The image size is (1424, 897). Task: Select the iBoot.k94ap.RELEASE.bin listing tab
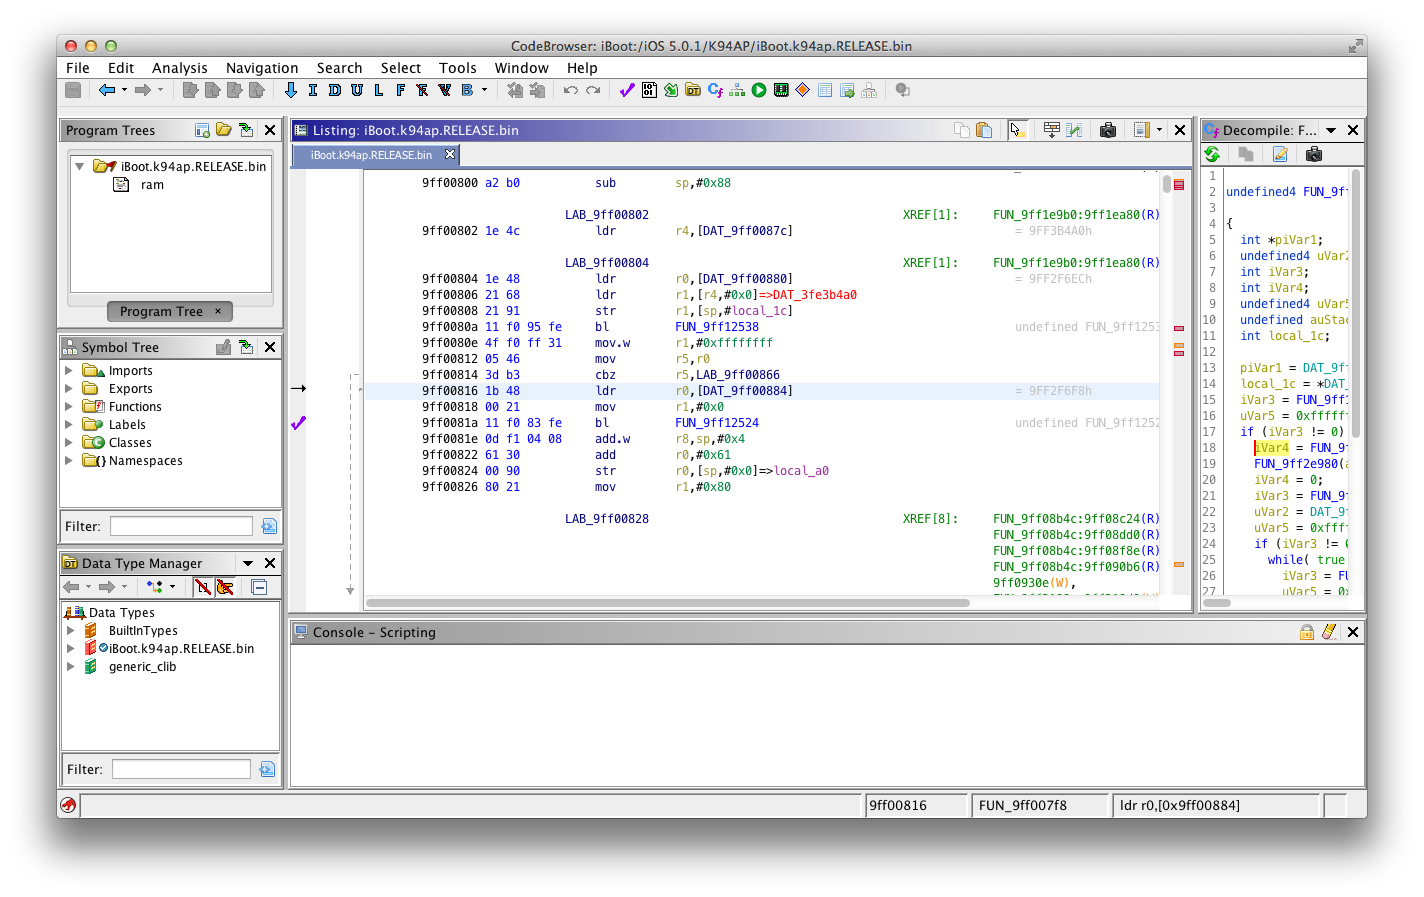(371, 155)
